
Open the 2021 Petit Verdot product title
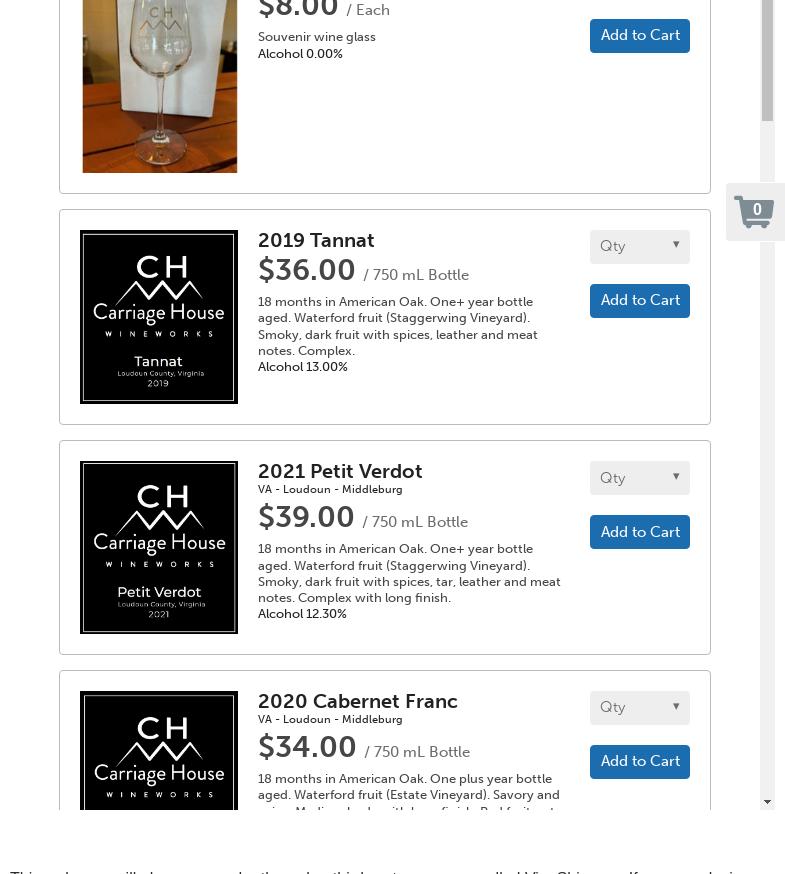click(340, 471)
